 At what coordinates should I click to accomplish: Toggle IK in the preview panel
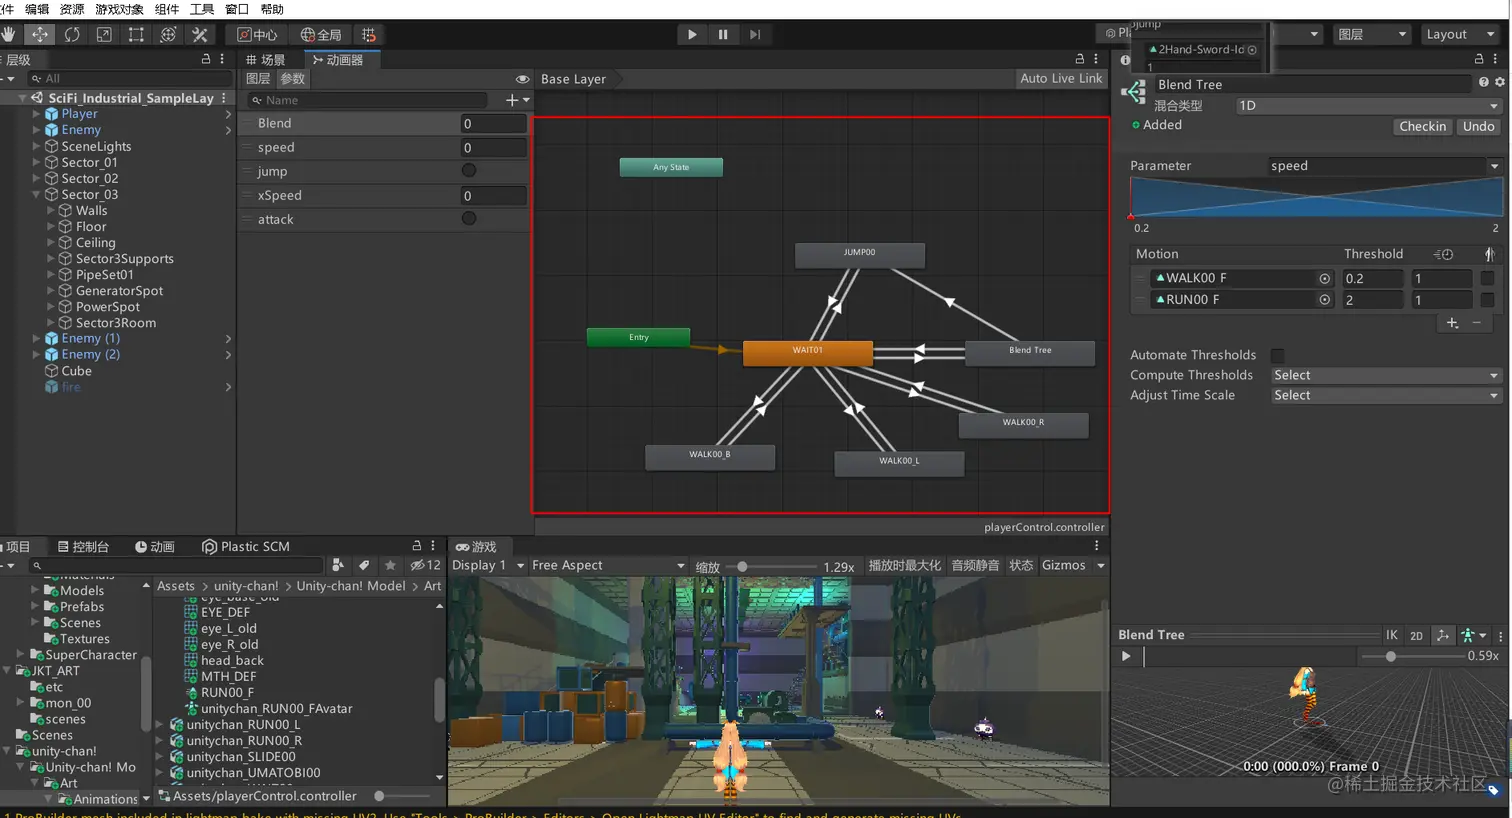click(1391, 635)
